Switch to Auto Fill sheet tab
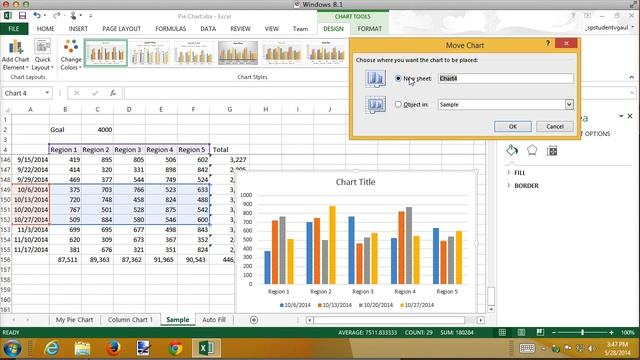The height and width of the screenshot is (360, 640). [214, 320]
